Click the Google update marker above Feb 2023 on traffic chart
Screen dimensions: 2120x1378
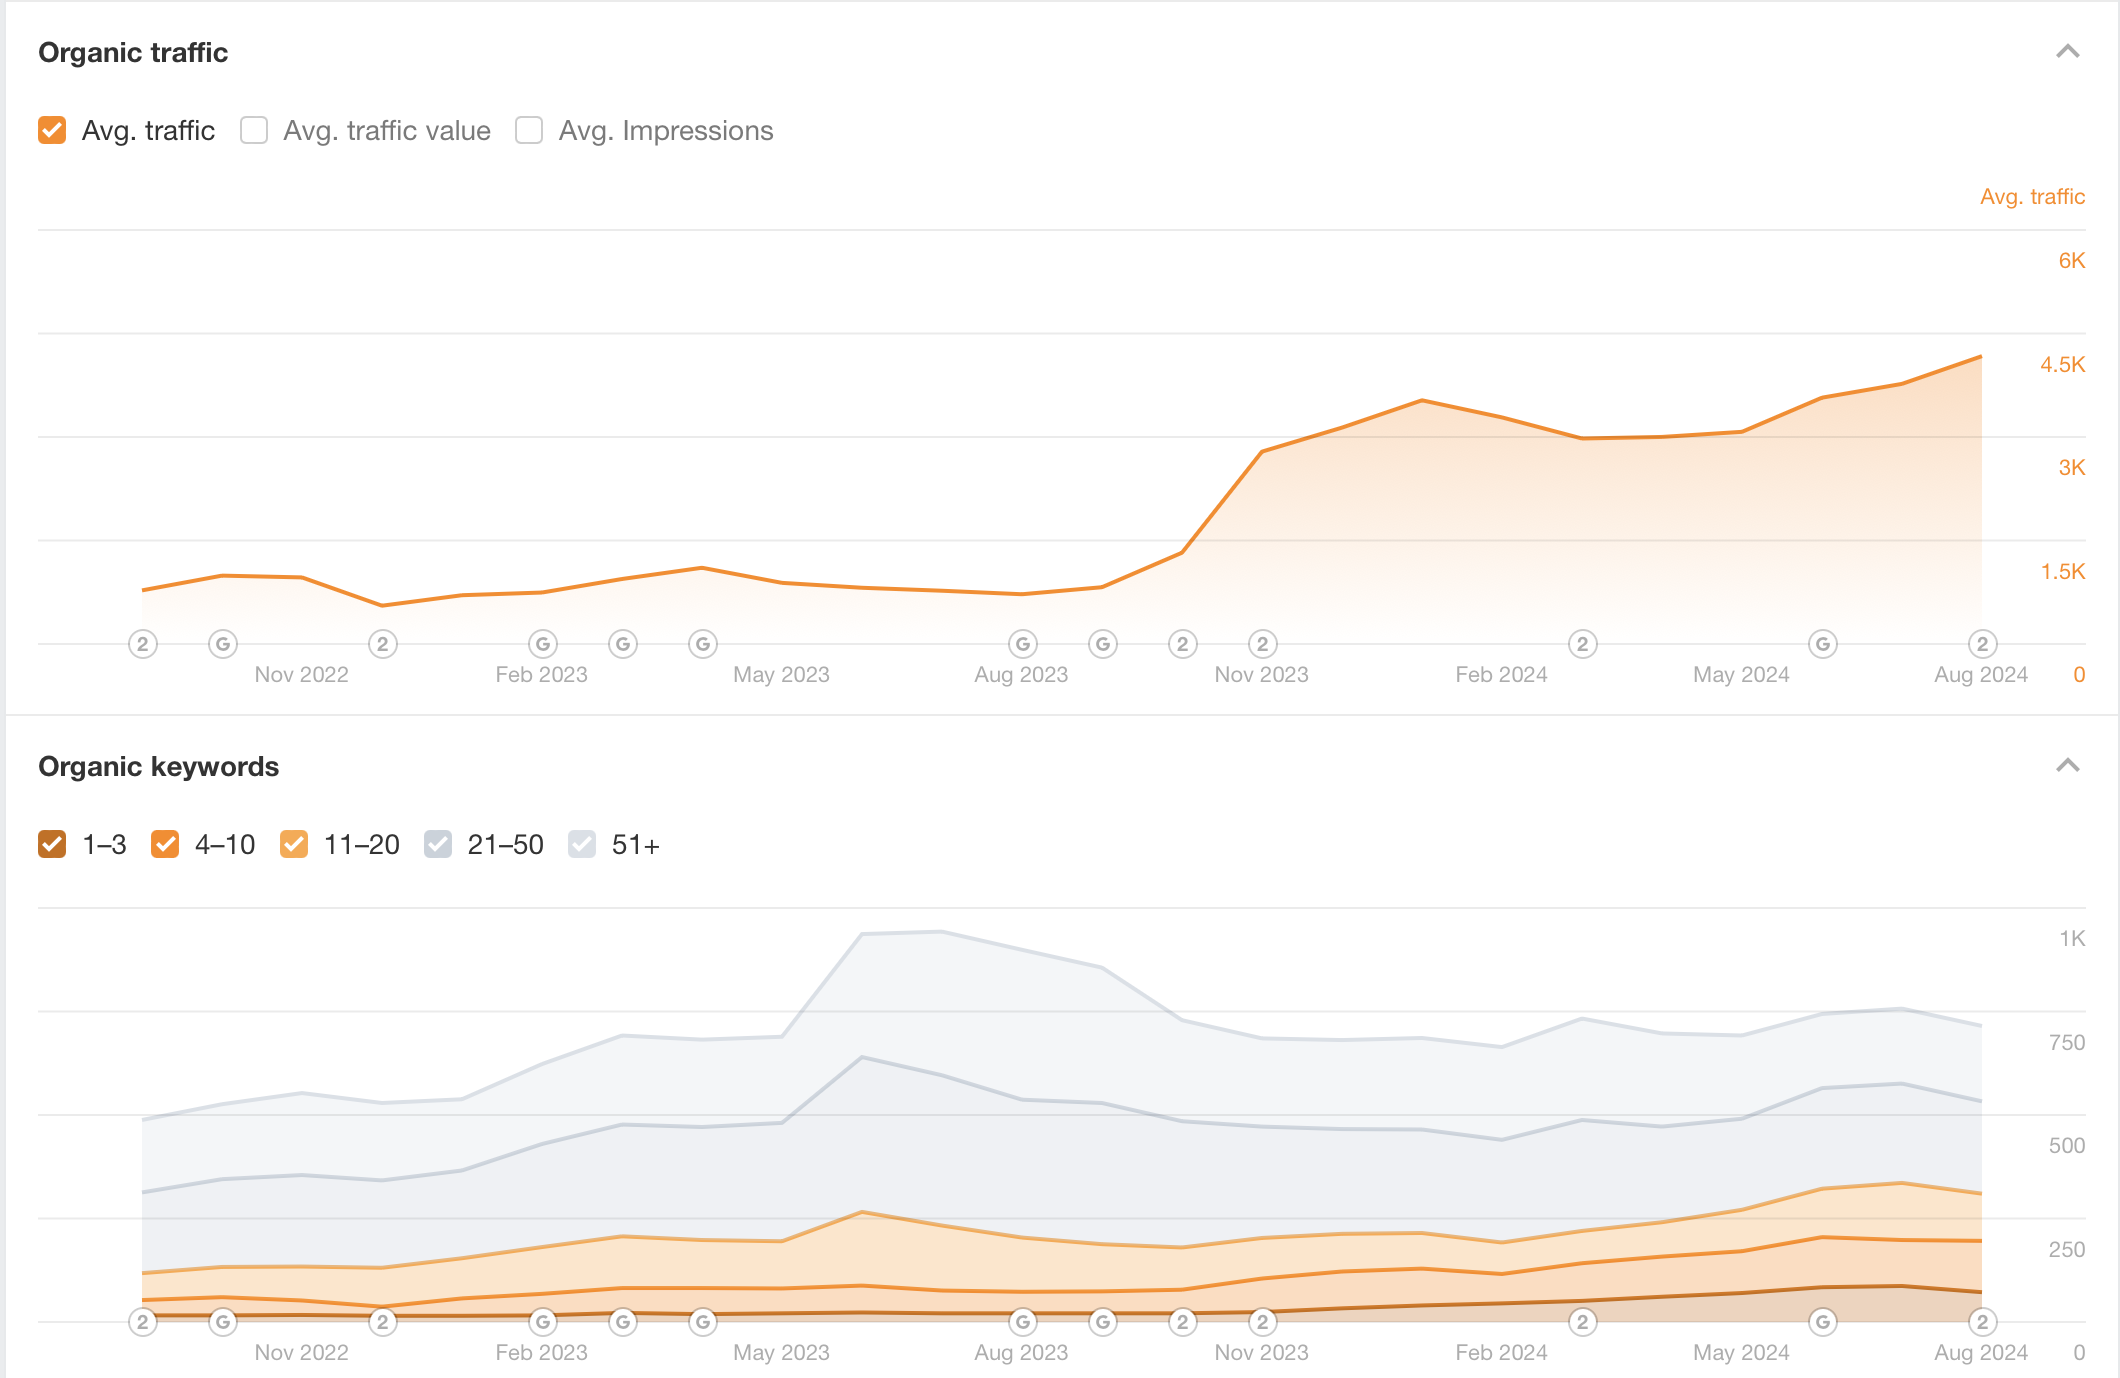pos(542,644)
